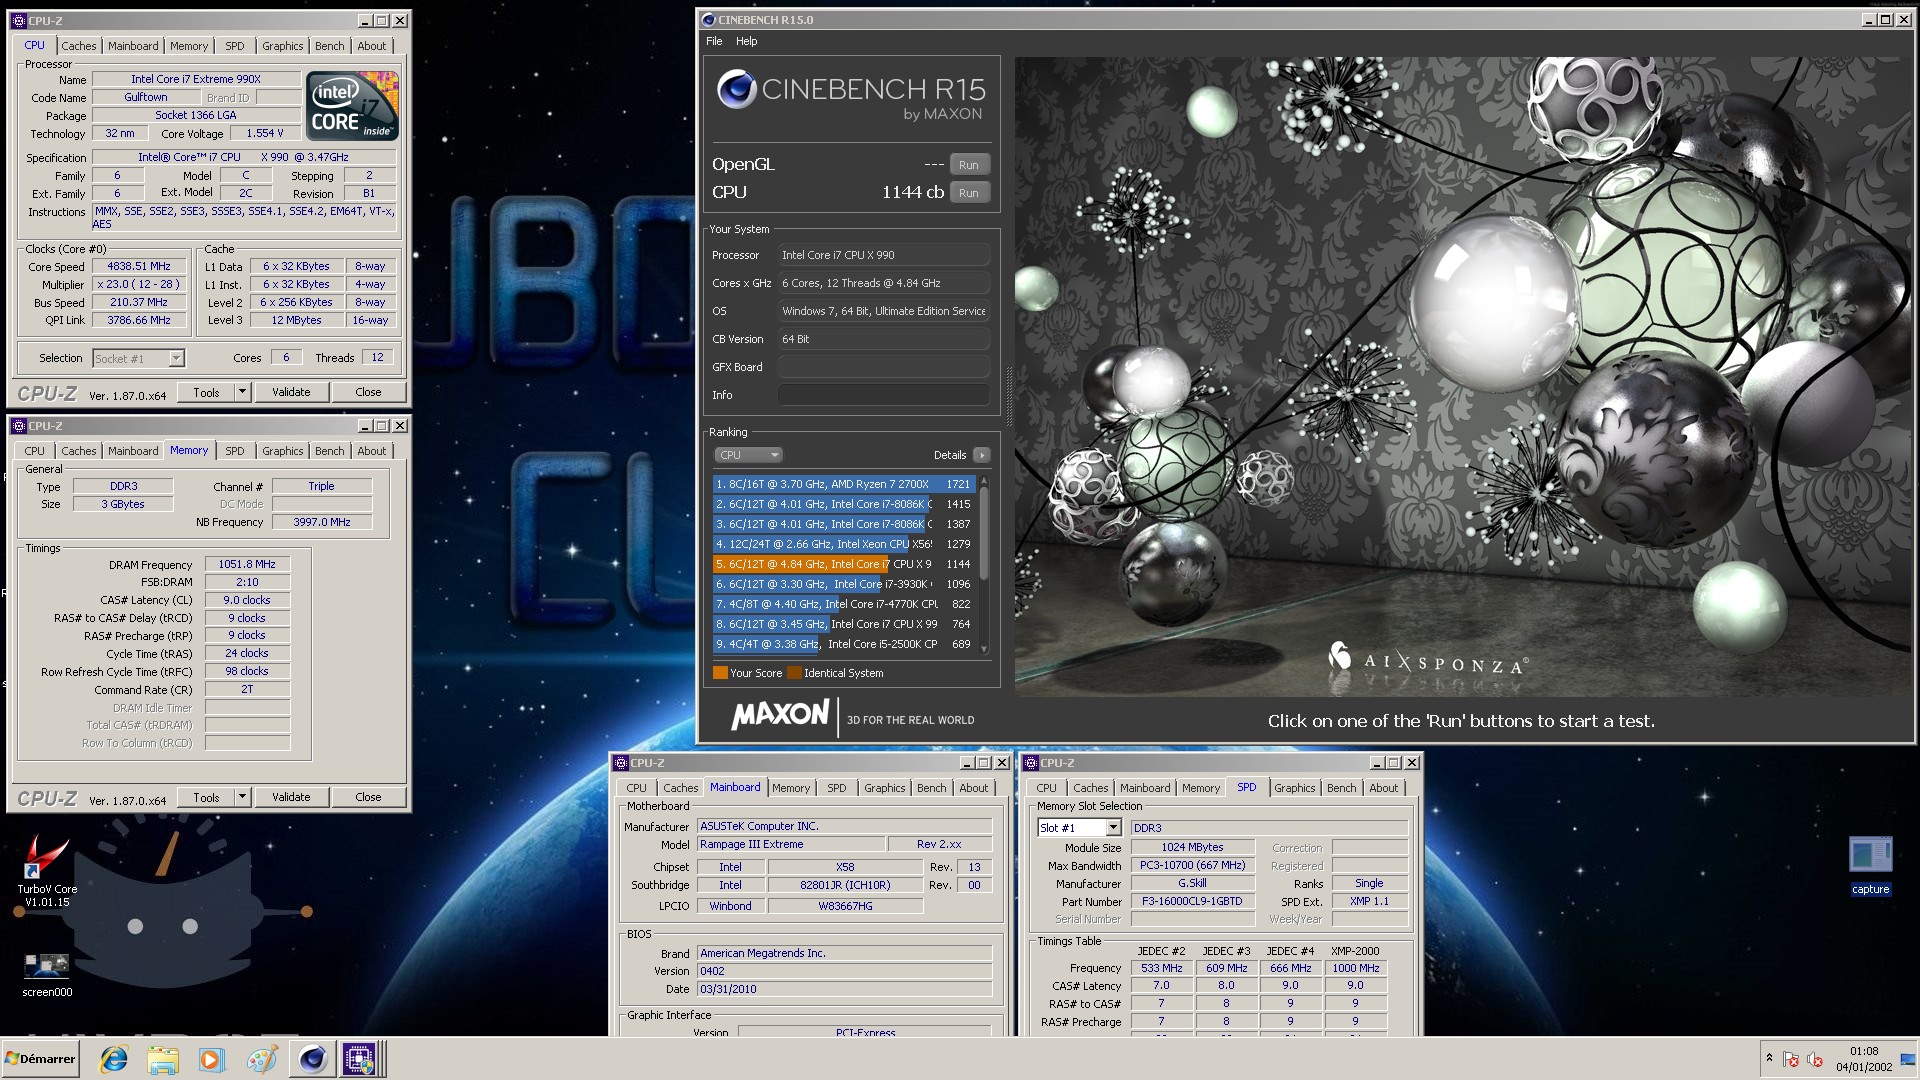Open the capture desktop icon
The width and height of the screenshot is (1920, 1080).
pyautogui.click(x=1870, y=865)
